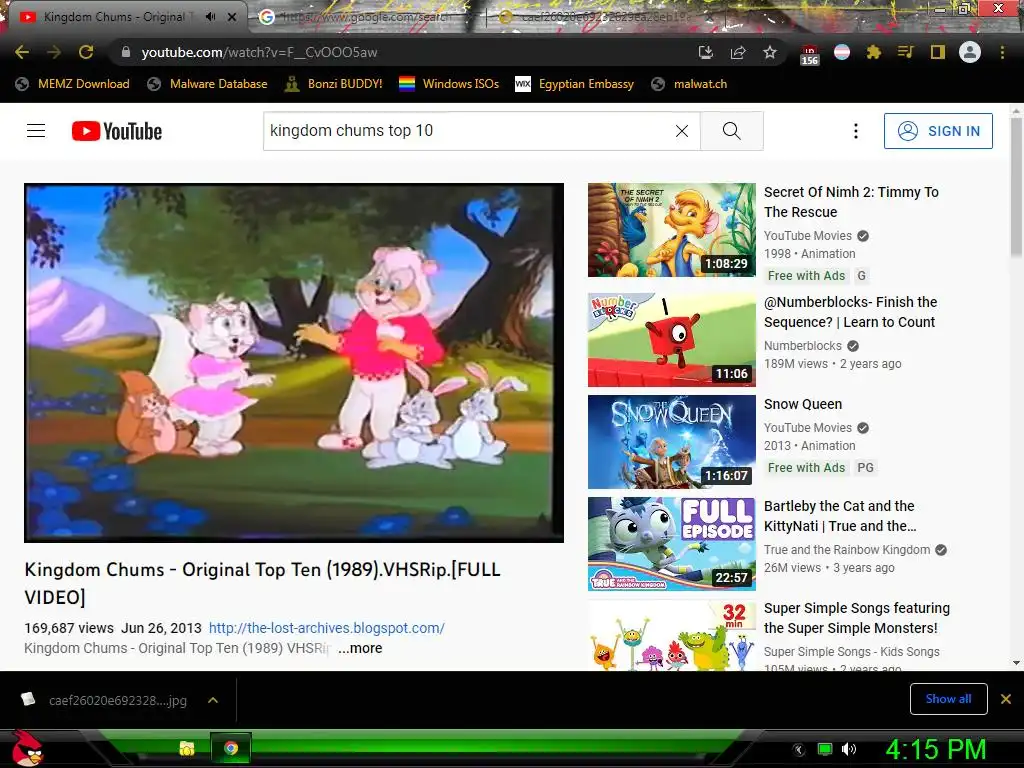Open the downloaded caef26020e692328 jpg file
Image resolution: width=1024 pixels, height=768 pixels.
(x=104, y=700)
